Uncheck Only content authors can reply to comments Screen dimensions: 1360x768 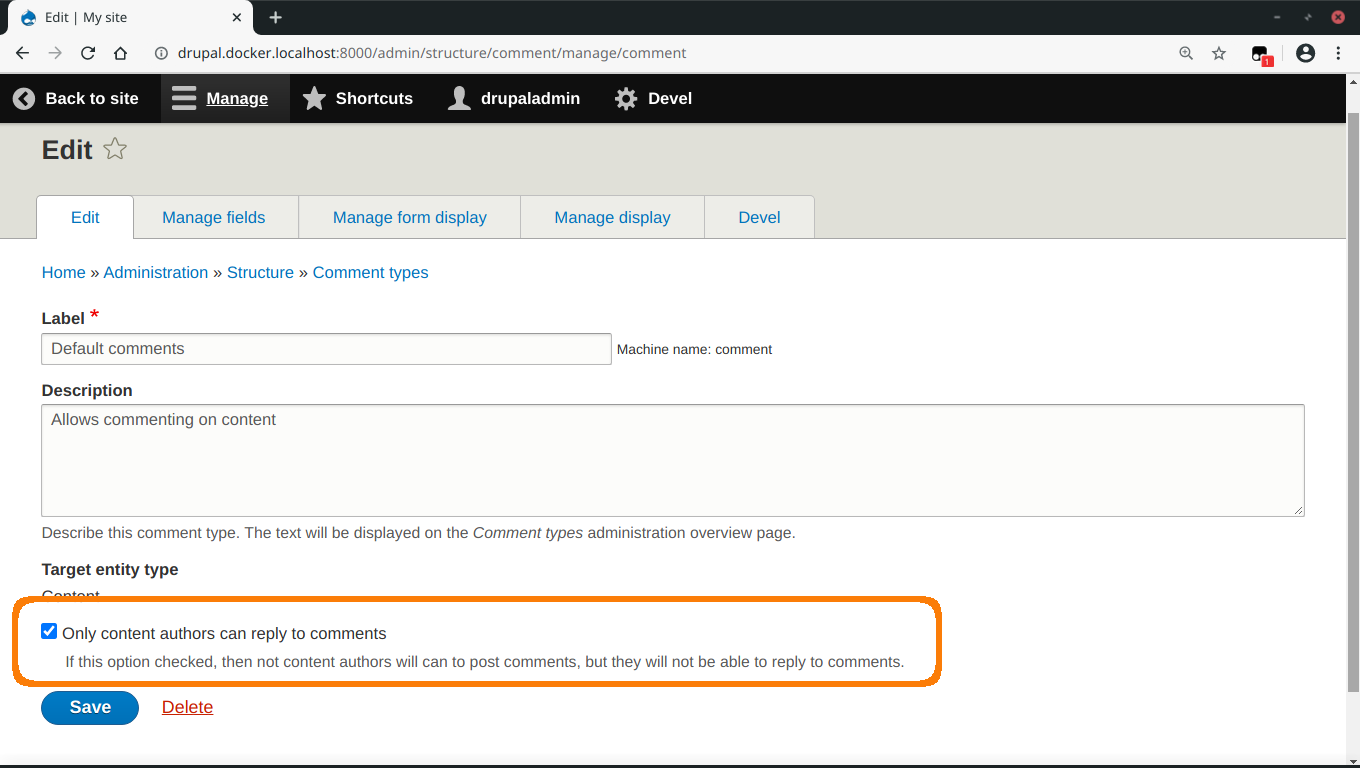click(x=49, y=631)
